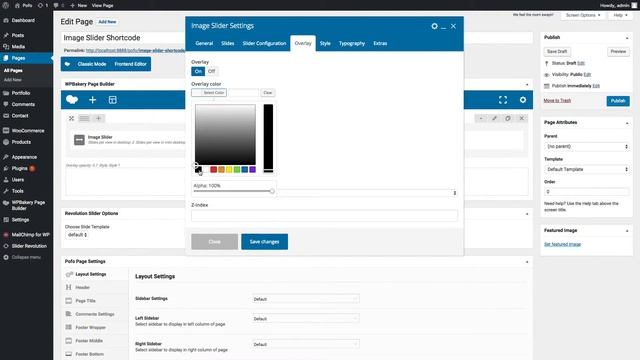
Task: Click the Add Element plus icon in WPBakery toolbar
Action: click(93, 100)
